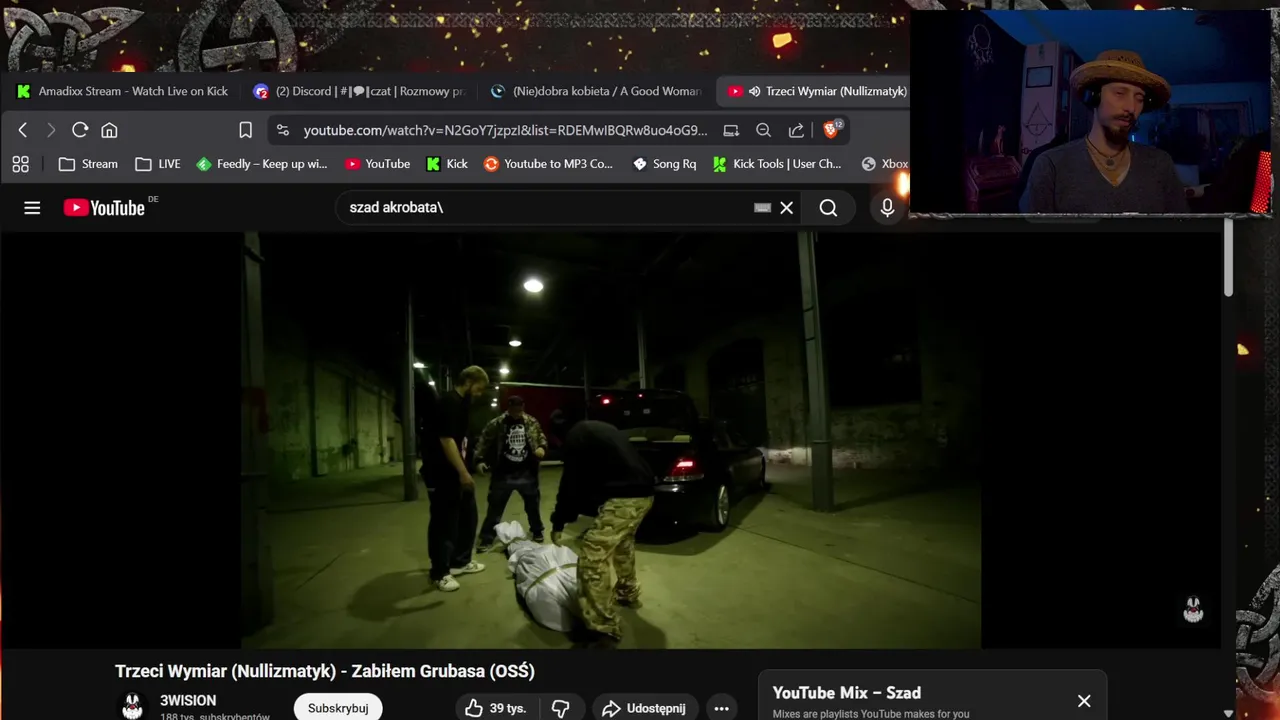Open Brave Shields lion icon

click(831, 130)
